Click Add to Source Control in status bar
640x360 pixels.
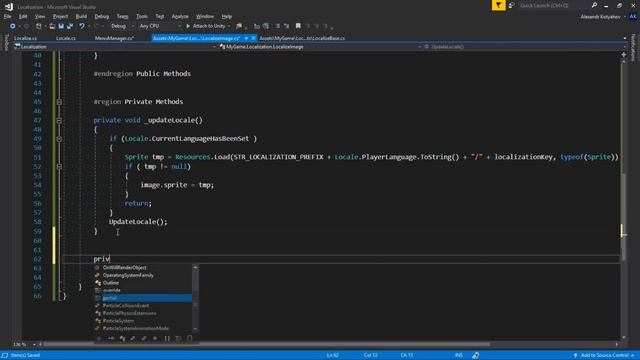(x=604, y=356)
